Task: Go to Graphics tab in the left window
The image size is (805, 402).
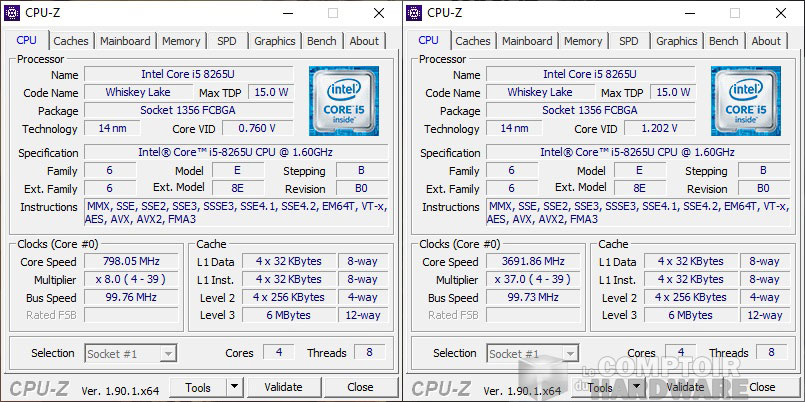Action: (x=275, y=41)
